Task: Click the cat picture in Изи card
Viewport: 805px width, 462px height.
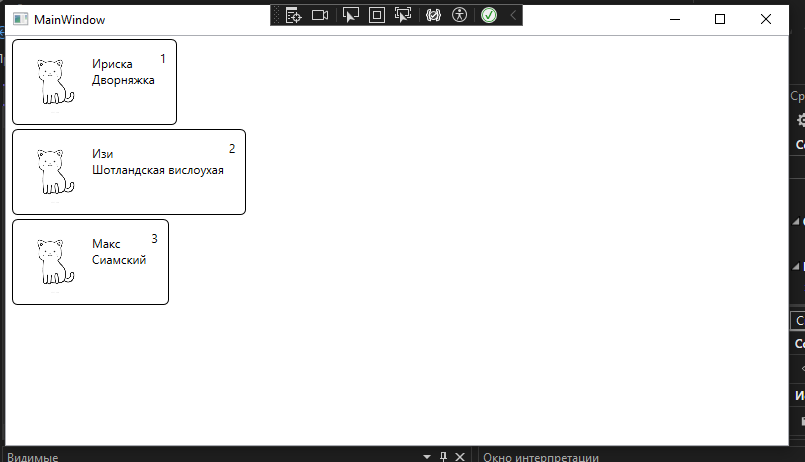Action: click(x=54, y=171)
